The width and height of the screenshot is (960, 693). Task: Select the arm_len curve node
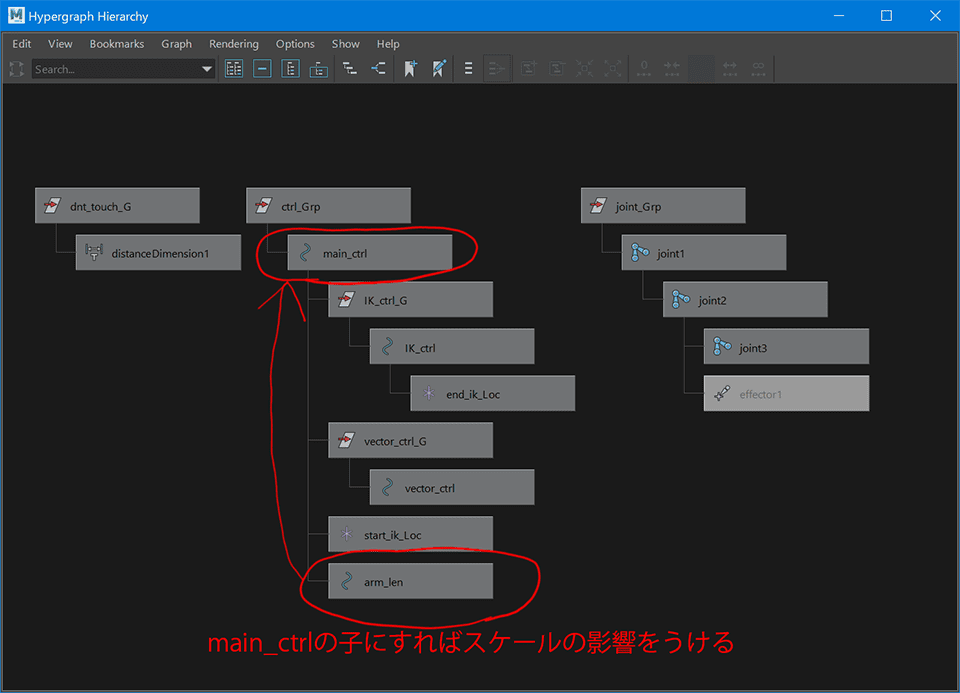[x=410, y=581]
